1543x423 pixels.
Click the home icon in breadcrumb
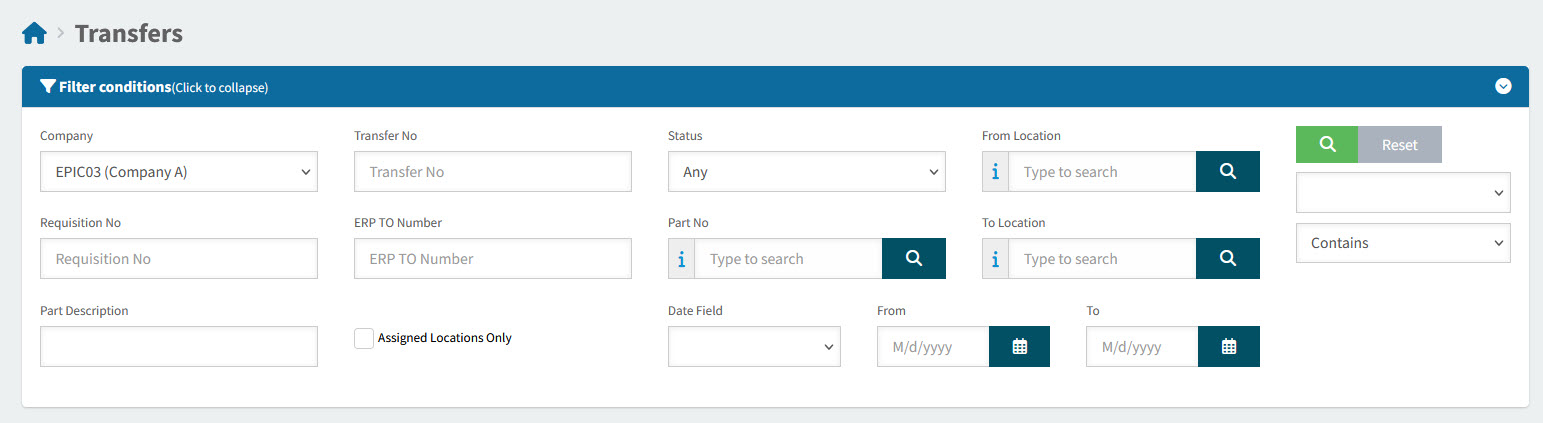34,34
